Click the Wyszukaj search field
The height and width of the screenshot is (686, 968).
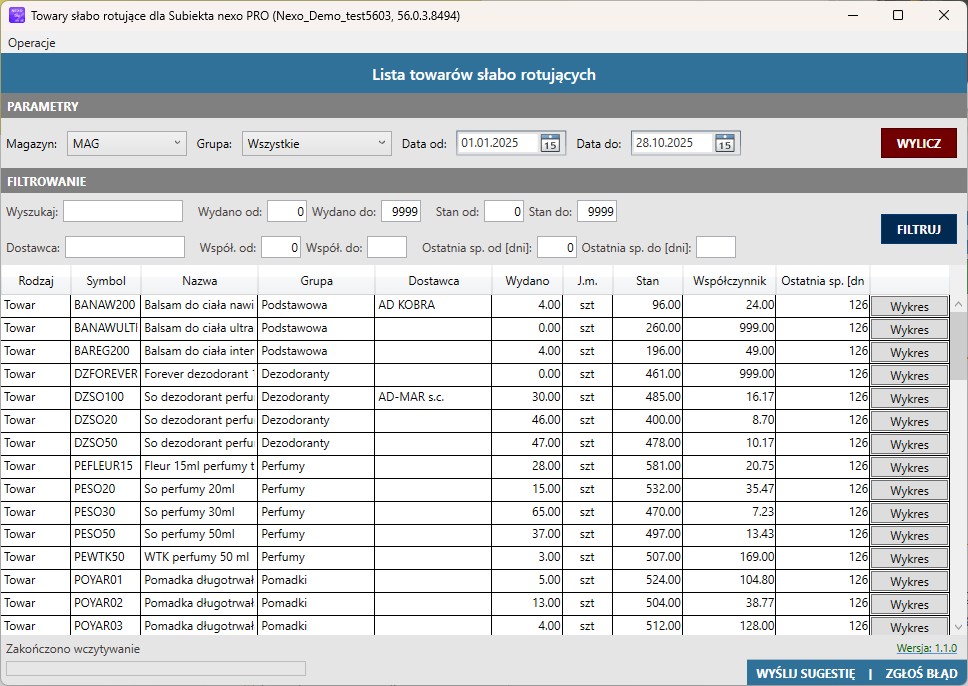tap(123, 211)
